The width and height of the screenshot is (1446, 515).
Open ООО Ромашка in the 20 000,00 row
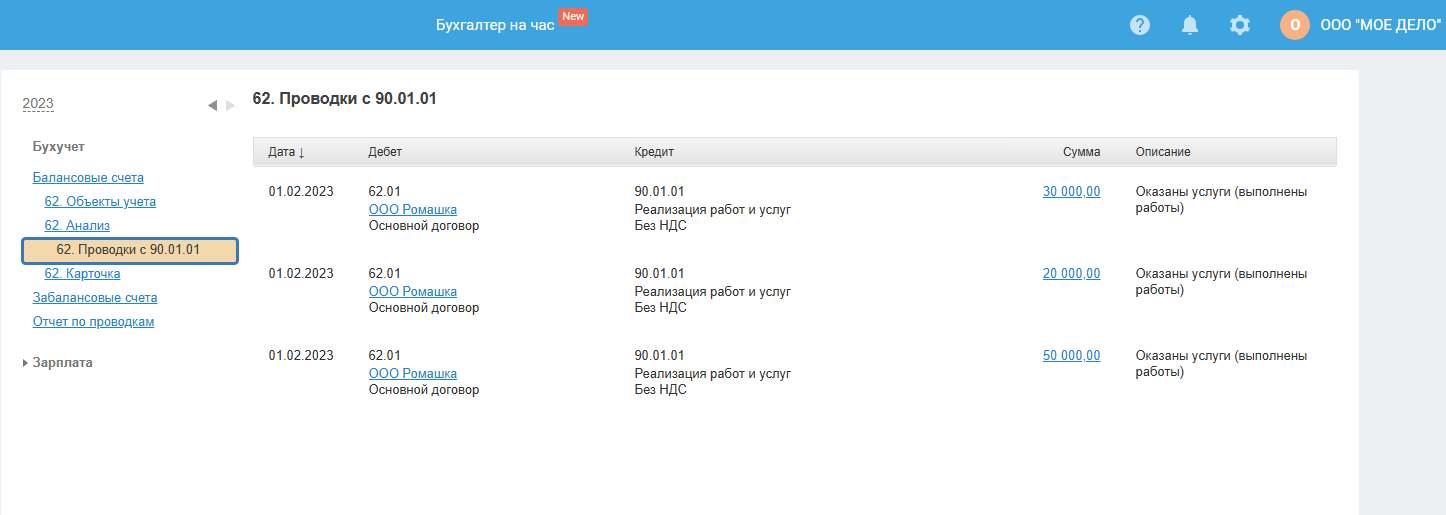point(413,291)
